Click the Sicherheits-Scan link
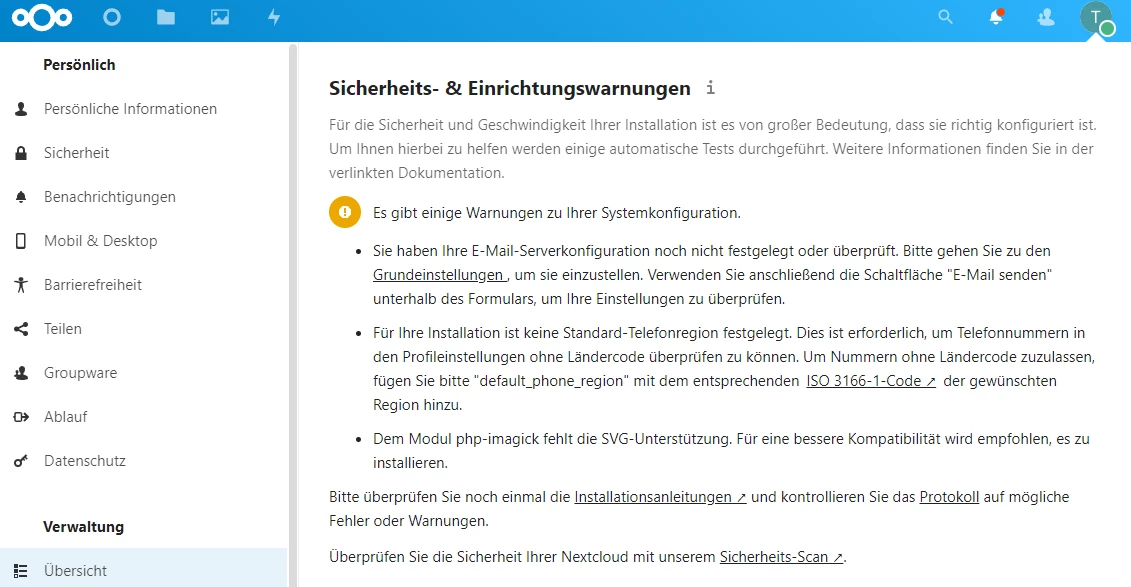The width and height of the screenshot is (1131, 587). [782, 557]
